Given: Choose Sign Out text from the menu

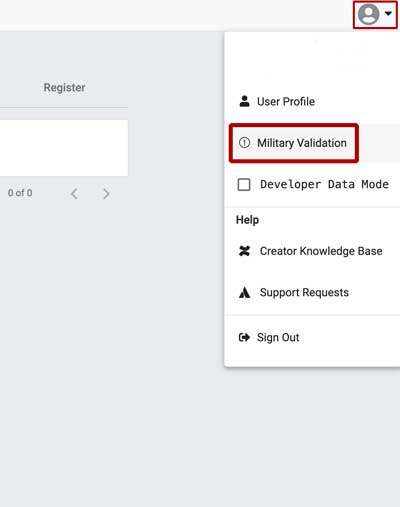Looking at the screenshot, I should [278, 337].
